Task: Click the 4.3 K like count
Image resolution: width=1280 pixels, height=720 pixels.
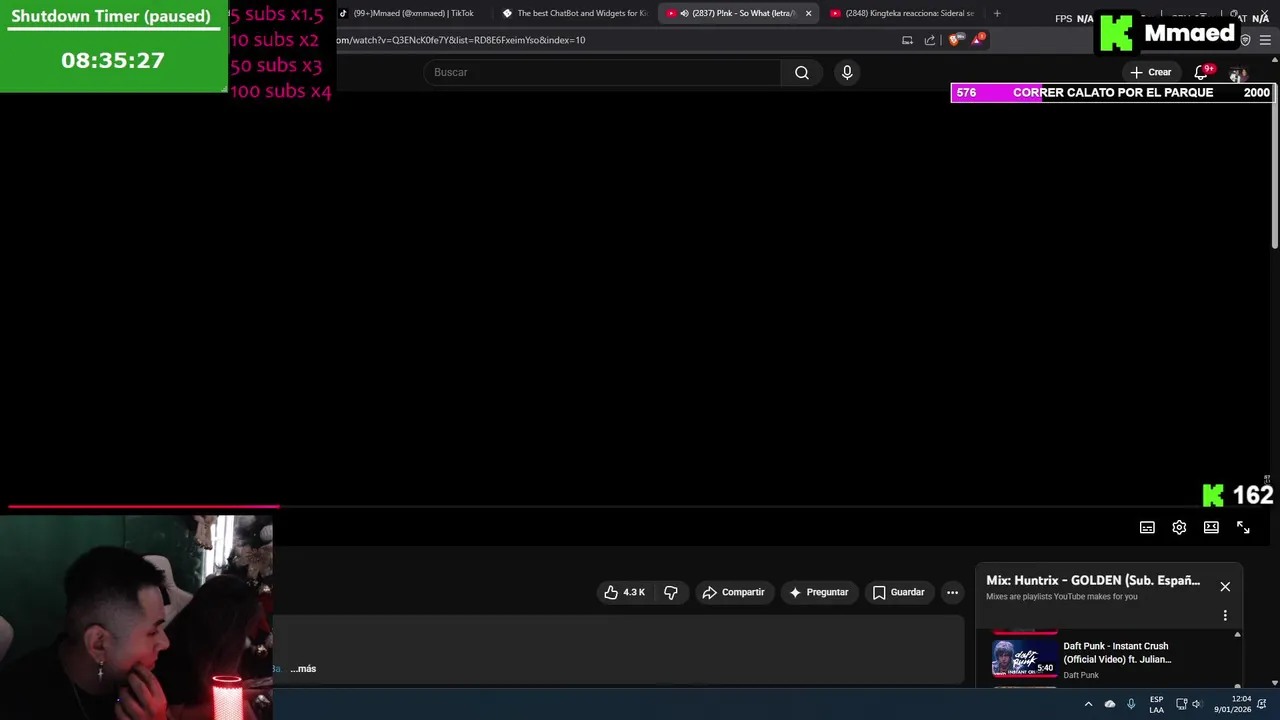Action: tap(634, 592)
